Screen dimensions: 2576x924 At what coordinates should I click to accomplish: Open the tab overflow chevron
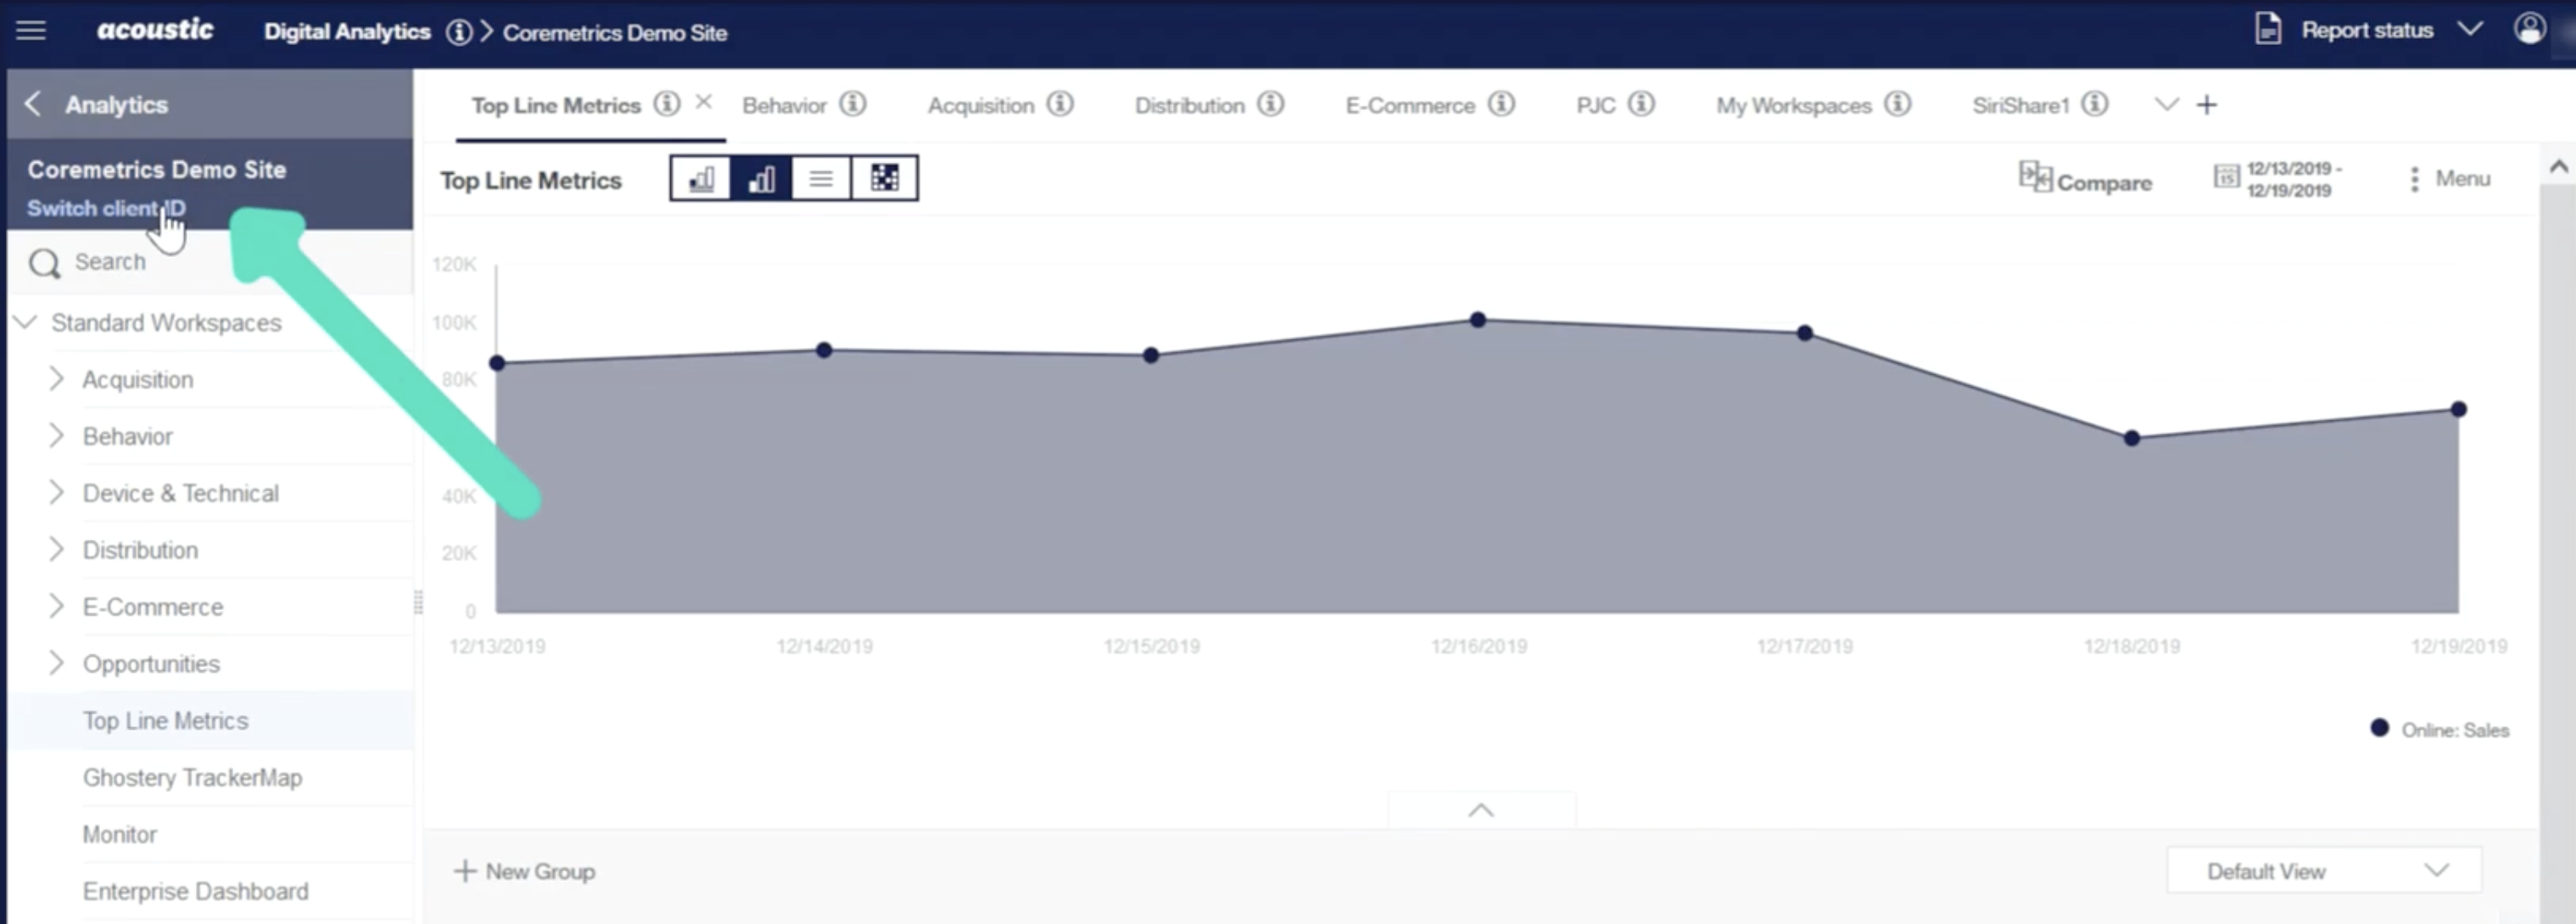point(2166,104)
